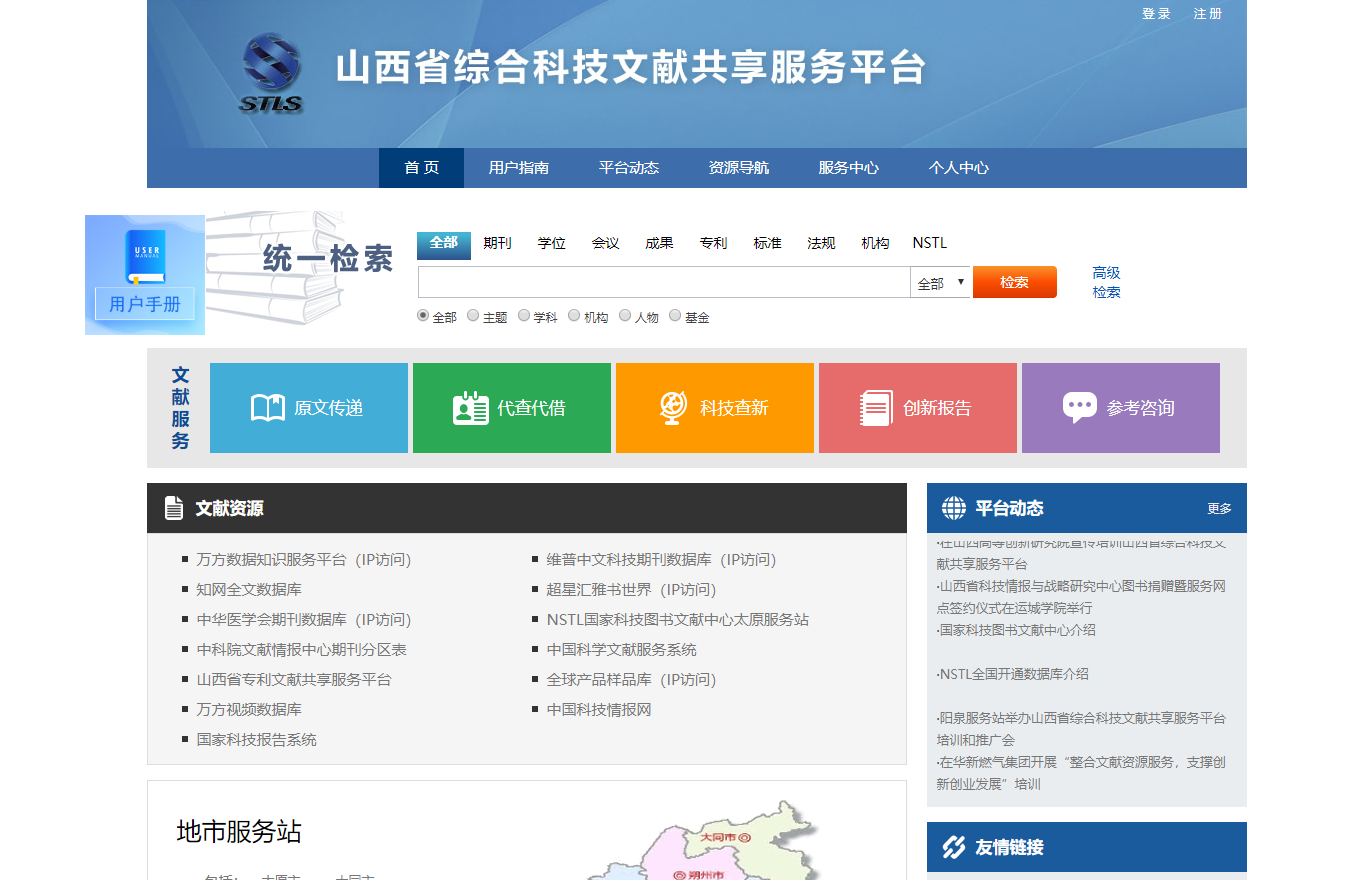Click the orange 检索 button
Image resolution: width=1352 pixels, height=880 pixels.
[x=1015, y=282]
